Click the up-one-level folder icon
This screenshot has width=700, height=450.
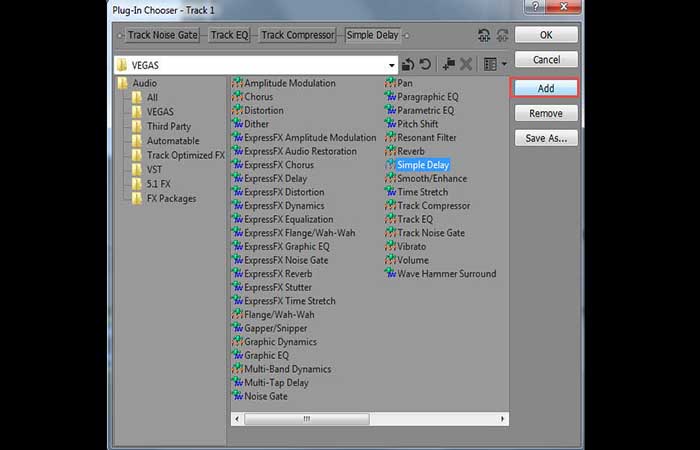pyautogui.click(x=407, y=65)
